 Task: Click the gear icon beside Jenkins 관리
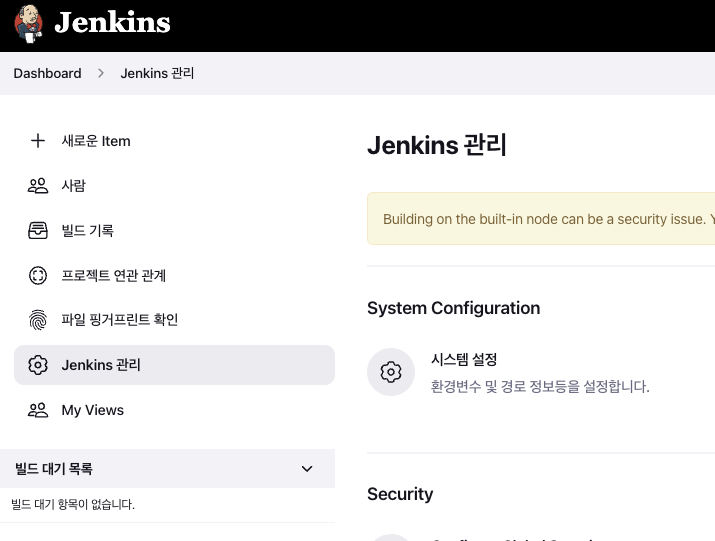coord(38,365)
